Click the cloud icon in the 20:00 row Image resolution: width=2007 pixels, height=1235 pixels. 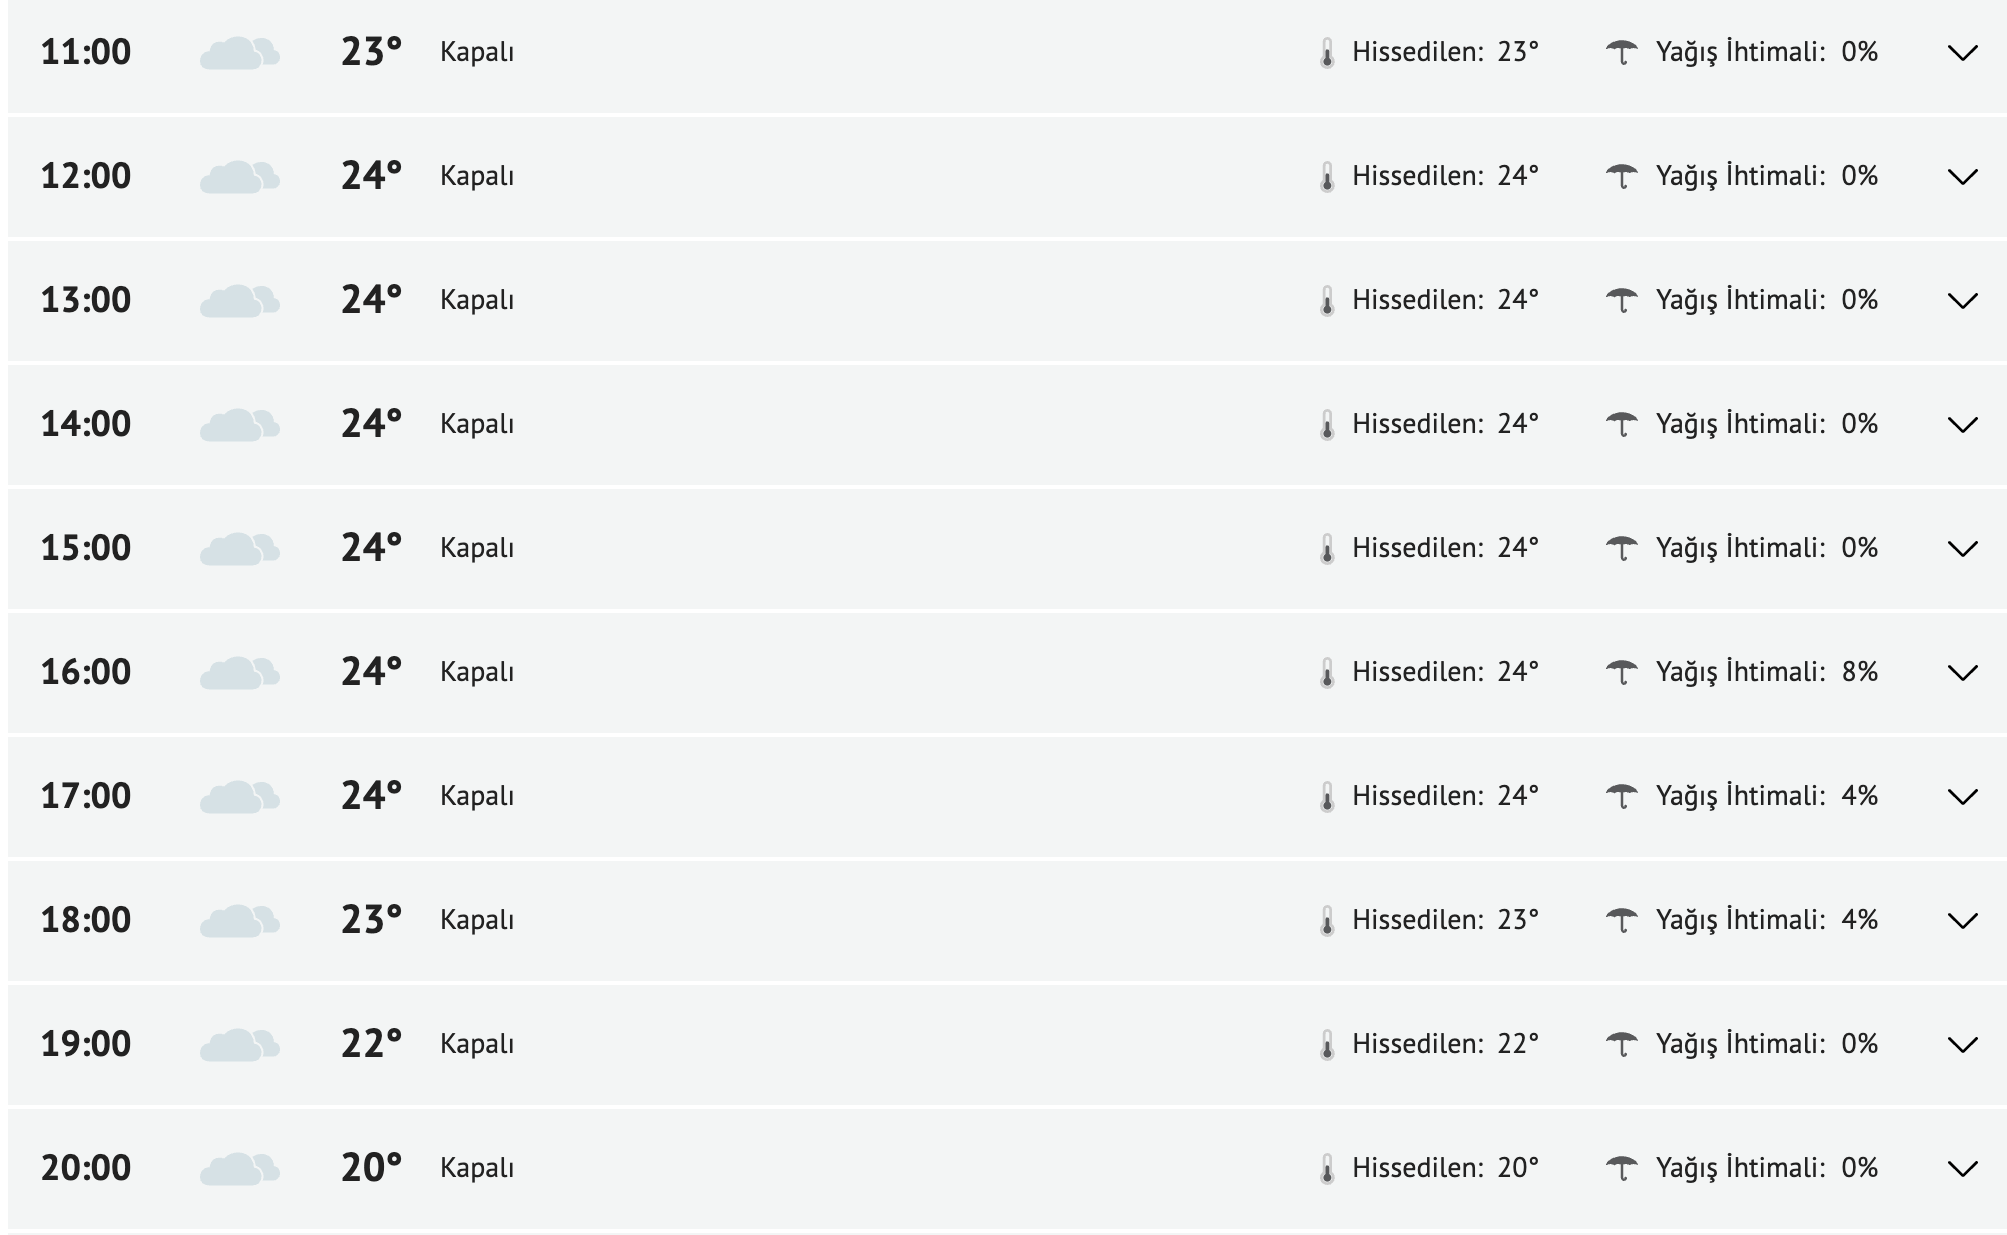pyautogui.click(x=239, y=1169)
